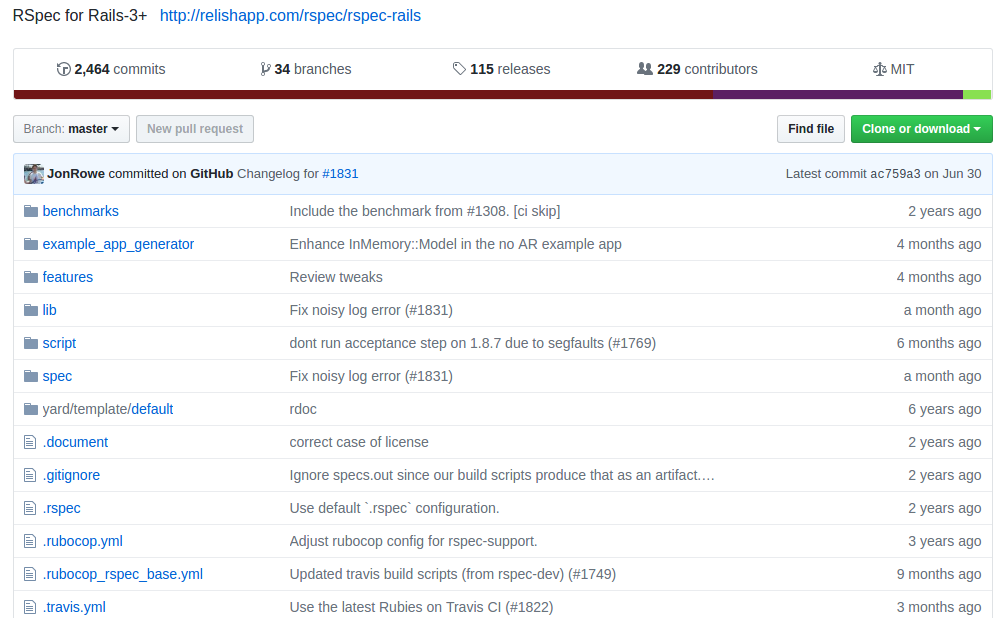Click the branches fork icon
Image resolution: width=1004 pixels, height=618 pixels.
(265, 69)
